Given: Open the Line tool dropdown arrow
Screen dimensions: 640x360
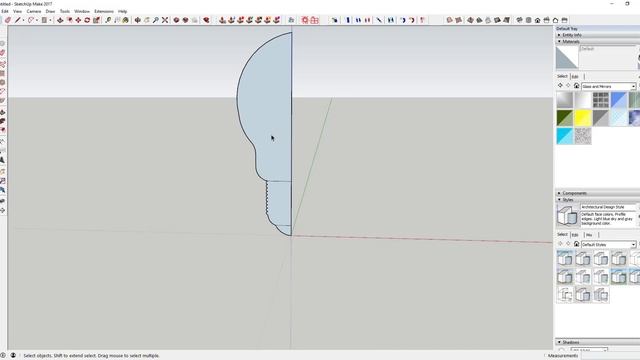Looking at the screenshot, I should 23,20.
